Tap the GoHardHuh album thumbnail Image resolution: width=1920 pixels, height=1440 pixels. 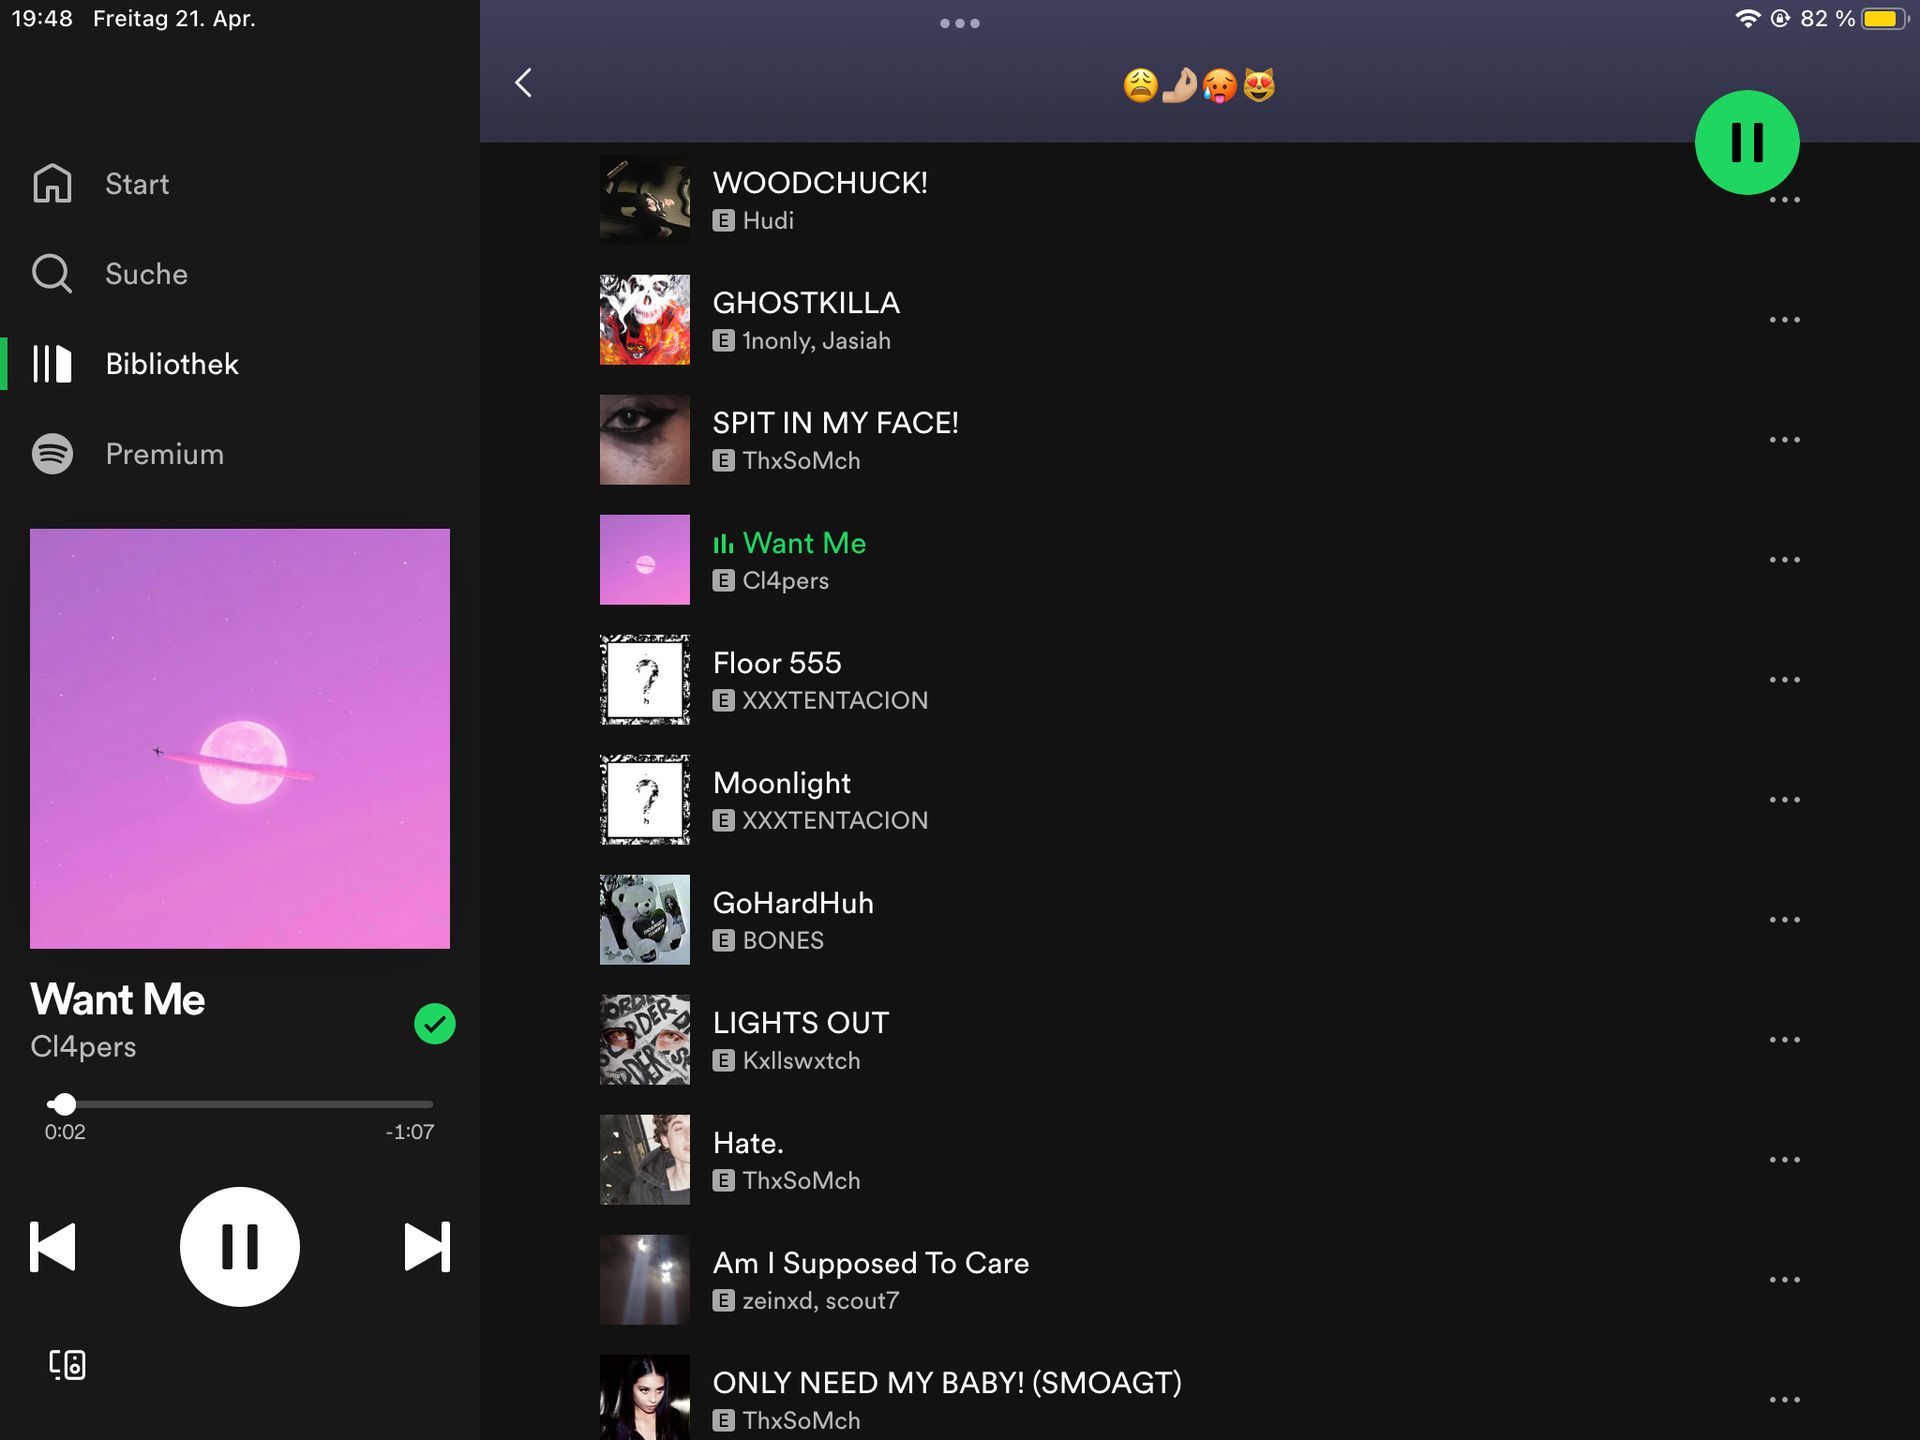click(645, 920)
